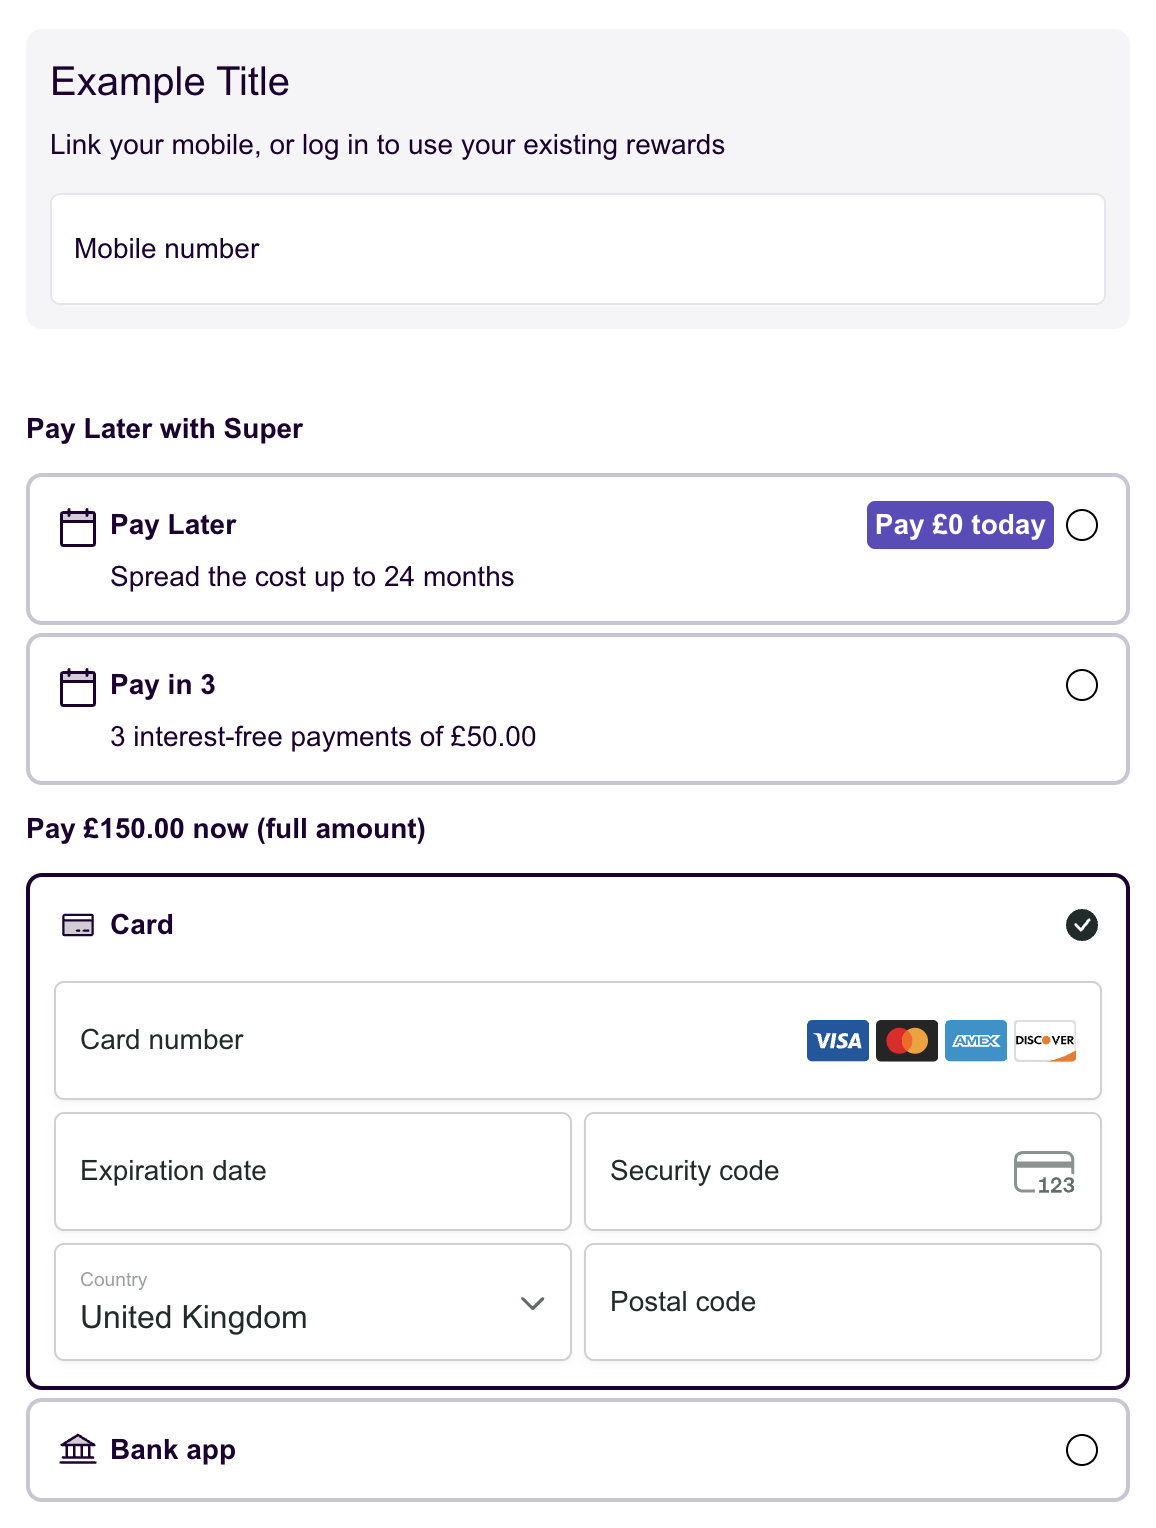Click the calendar icon beside Pay in 3
Screen dimensions: 1156x1528
click(x=77, y=686)
